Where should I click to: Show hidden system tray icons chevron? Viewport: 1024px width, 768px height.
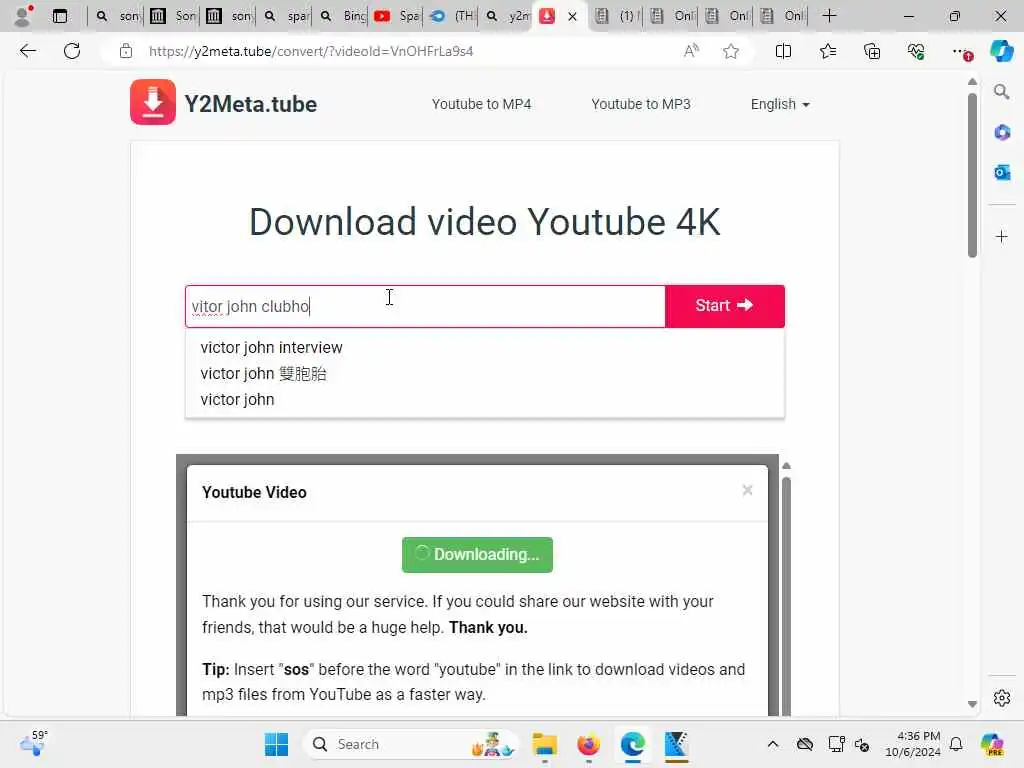tap(773, 744)
